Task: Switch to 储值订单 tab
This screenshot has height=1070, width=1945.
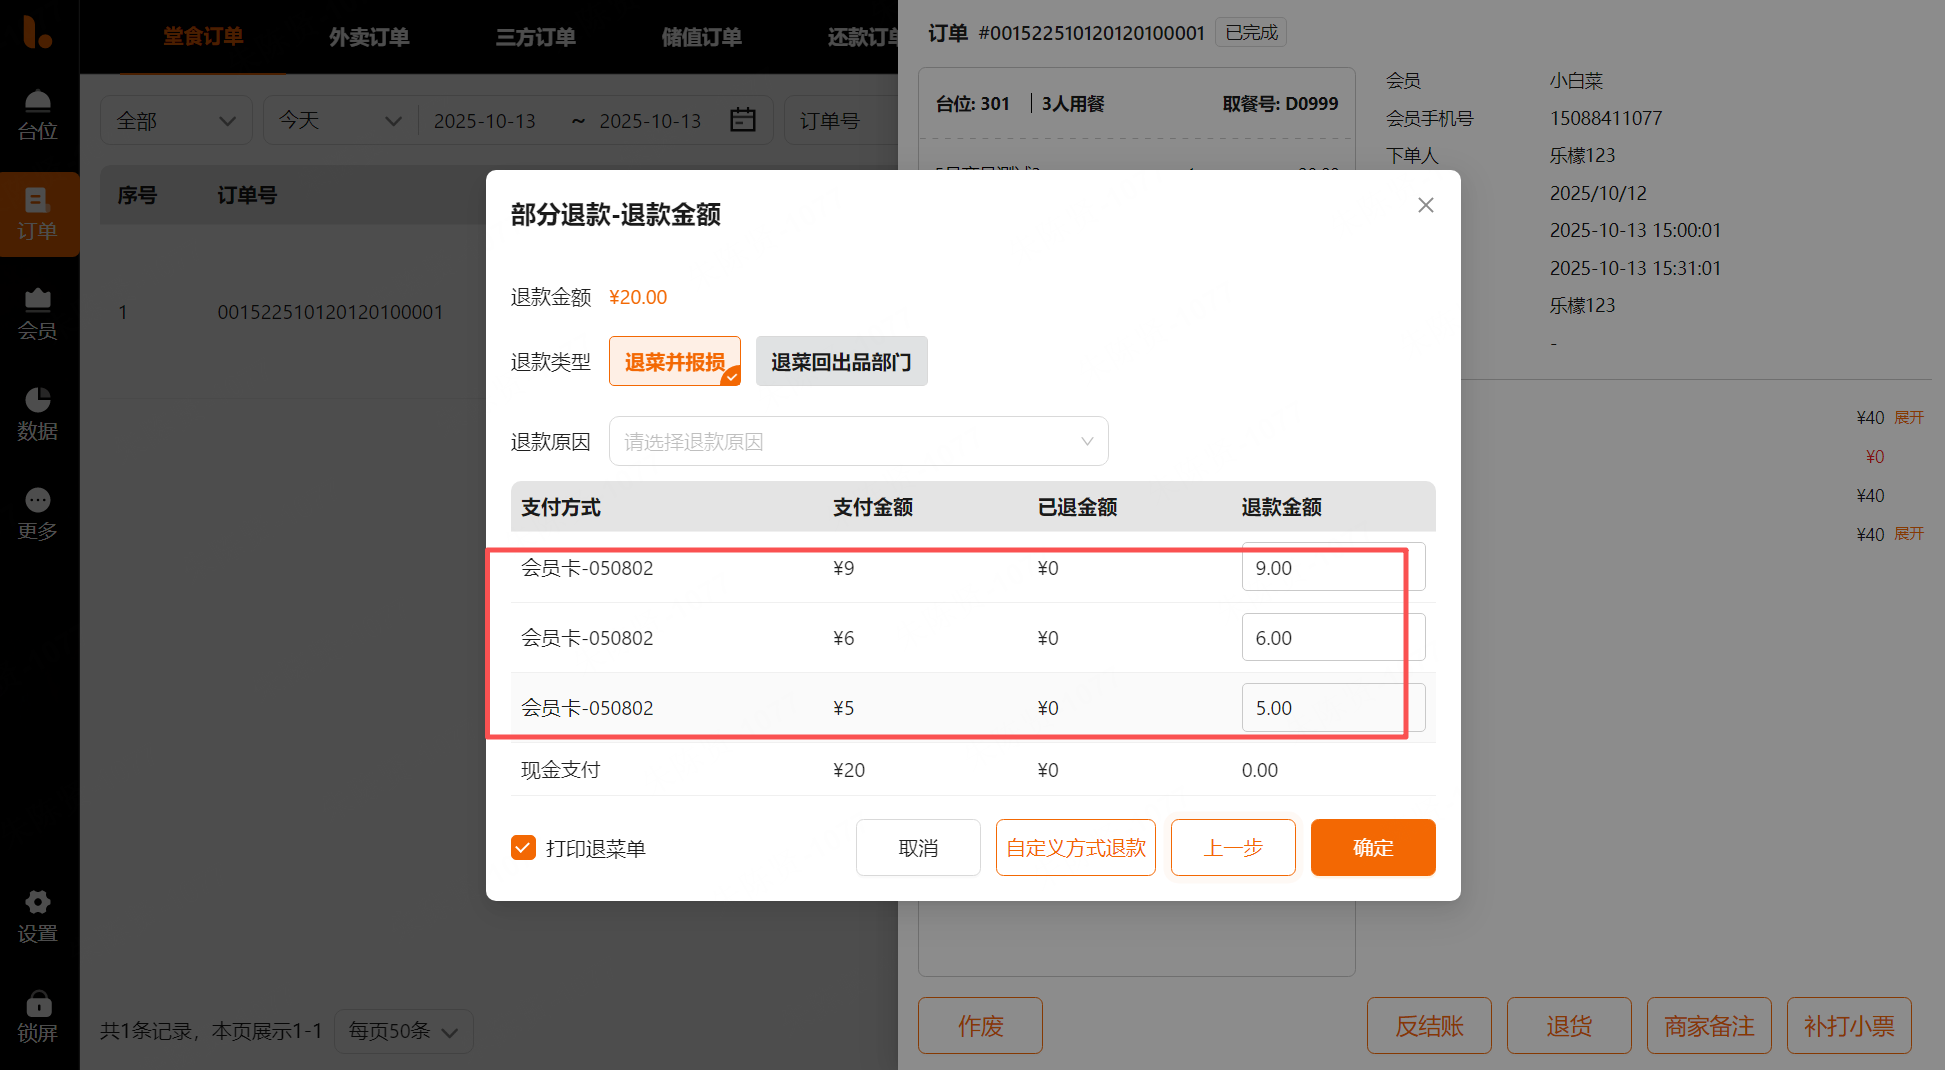Action: pos(701,37)
